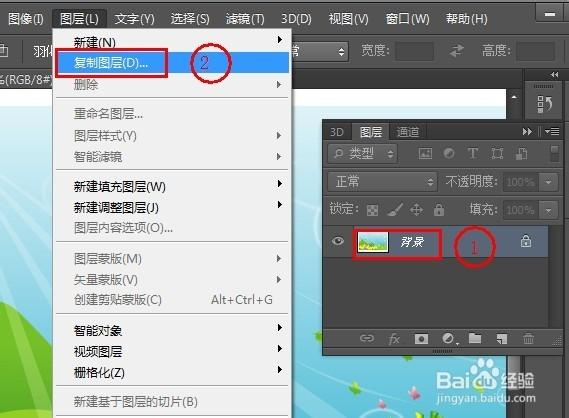Click the fx layer style icon
569x418 pixels.
(394, 339)
